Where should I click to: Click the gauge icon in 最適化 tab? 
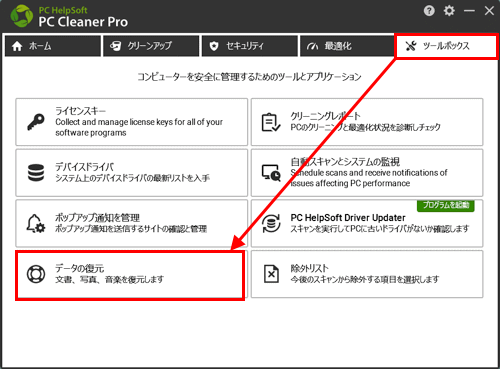point(313,46)
